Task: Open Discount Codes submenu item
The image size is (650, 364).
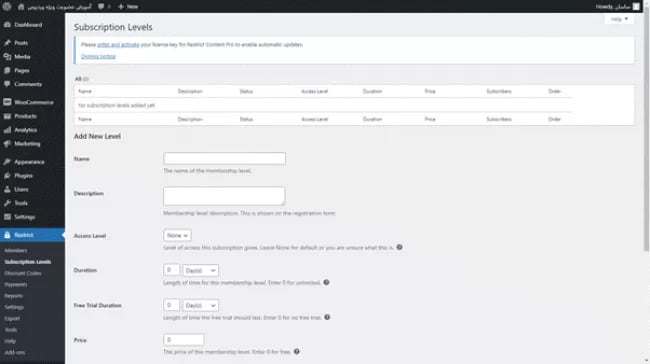Action: [x=23, y=274]
